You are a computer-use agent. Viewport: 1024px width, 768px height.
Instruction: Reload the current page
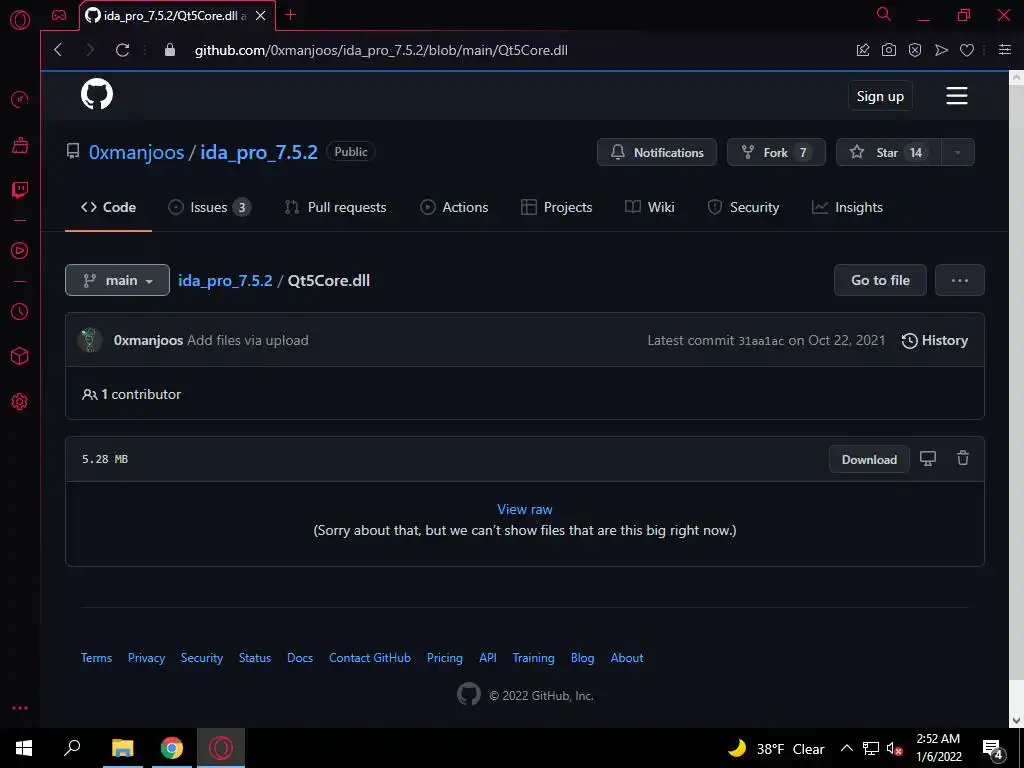coord(122,50)
